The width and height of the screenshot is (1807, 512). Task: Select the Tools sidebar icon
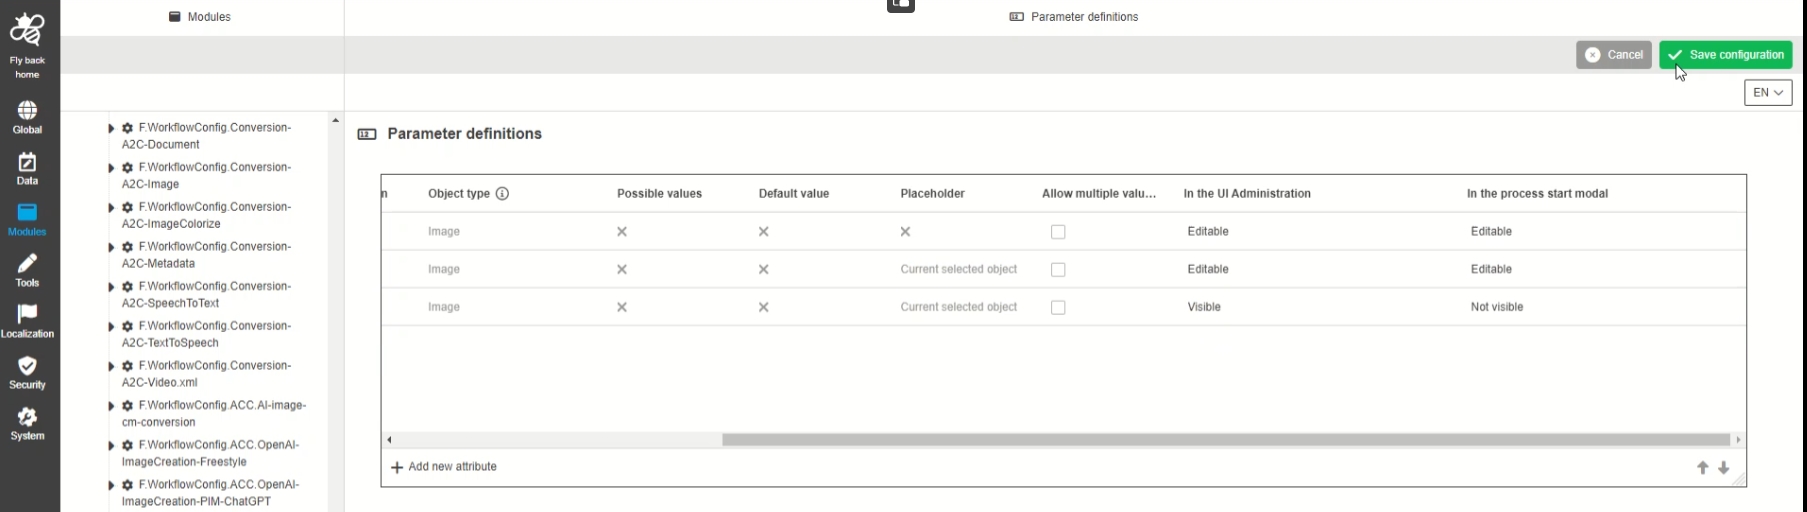tap(27, 264)
